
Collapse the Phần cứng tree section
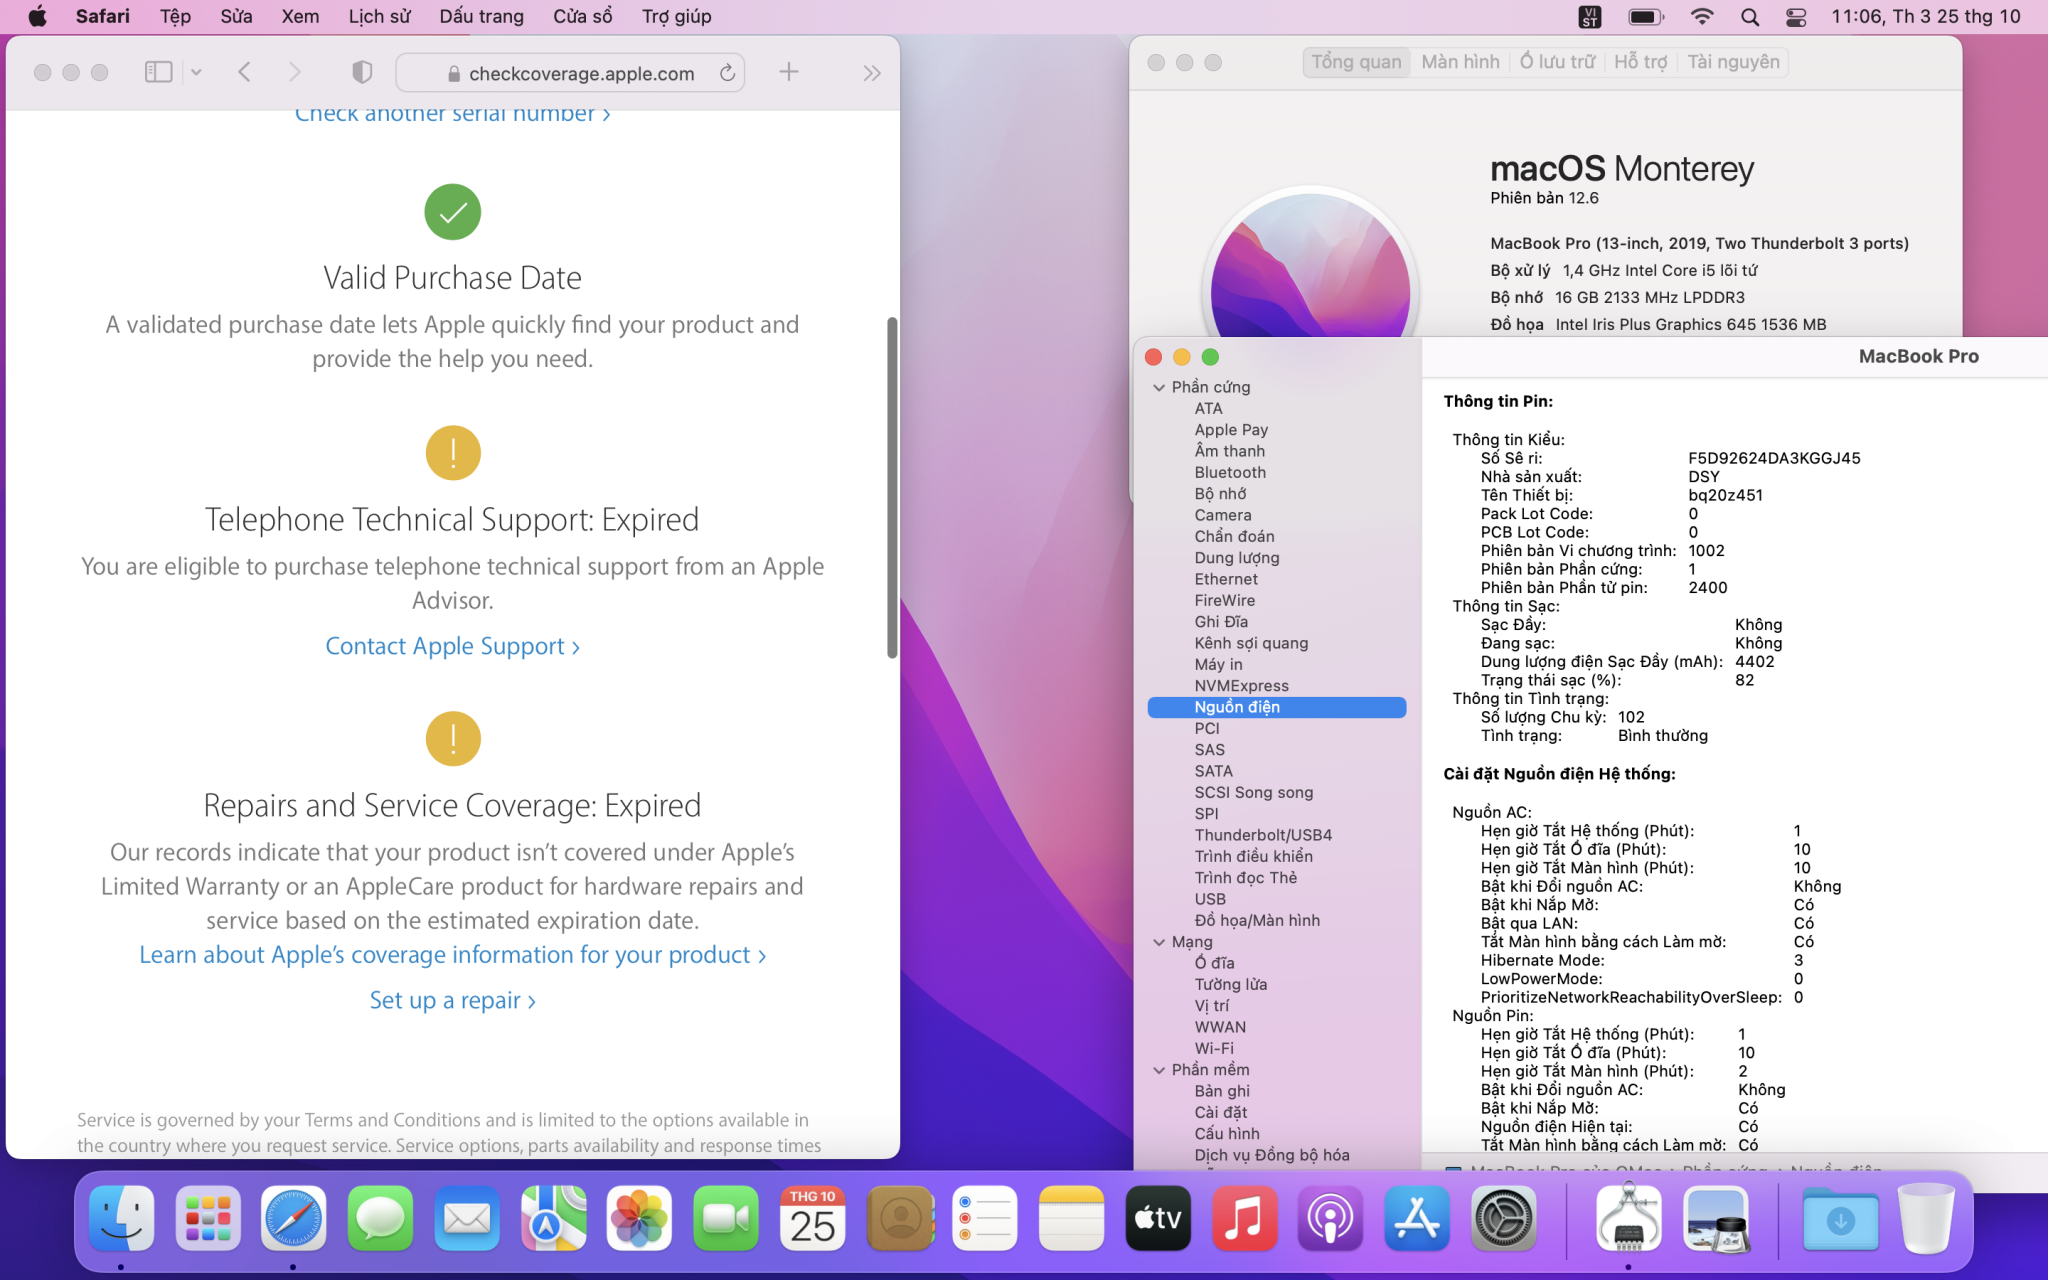tap(1159, 387)
